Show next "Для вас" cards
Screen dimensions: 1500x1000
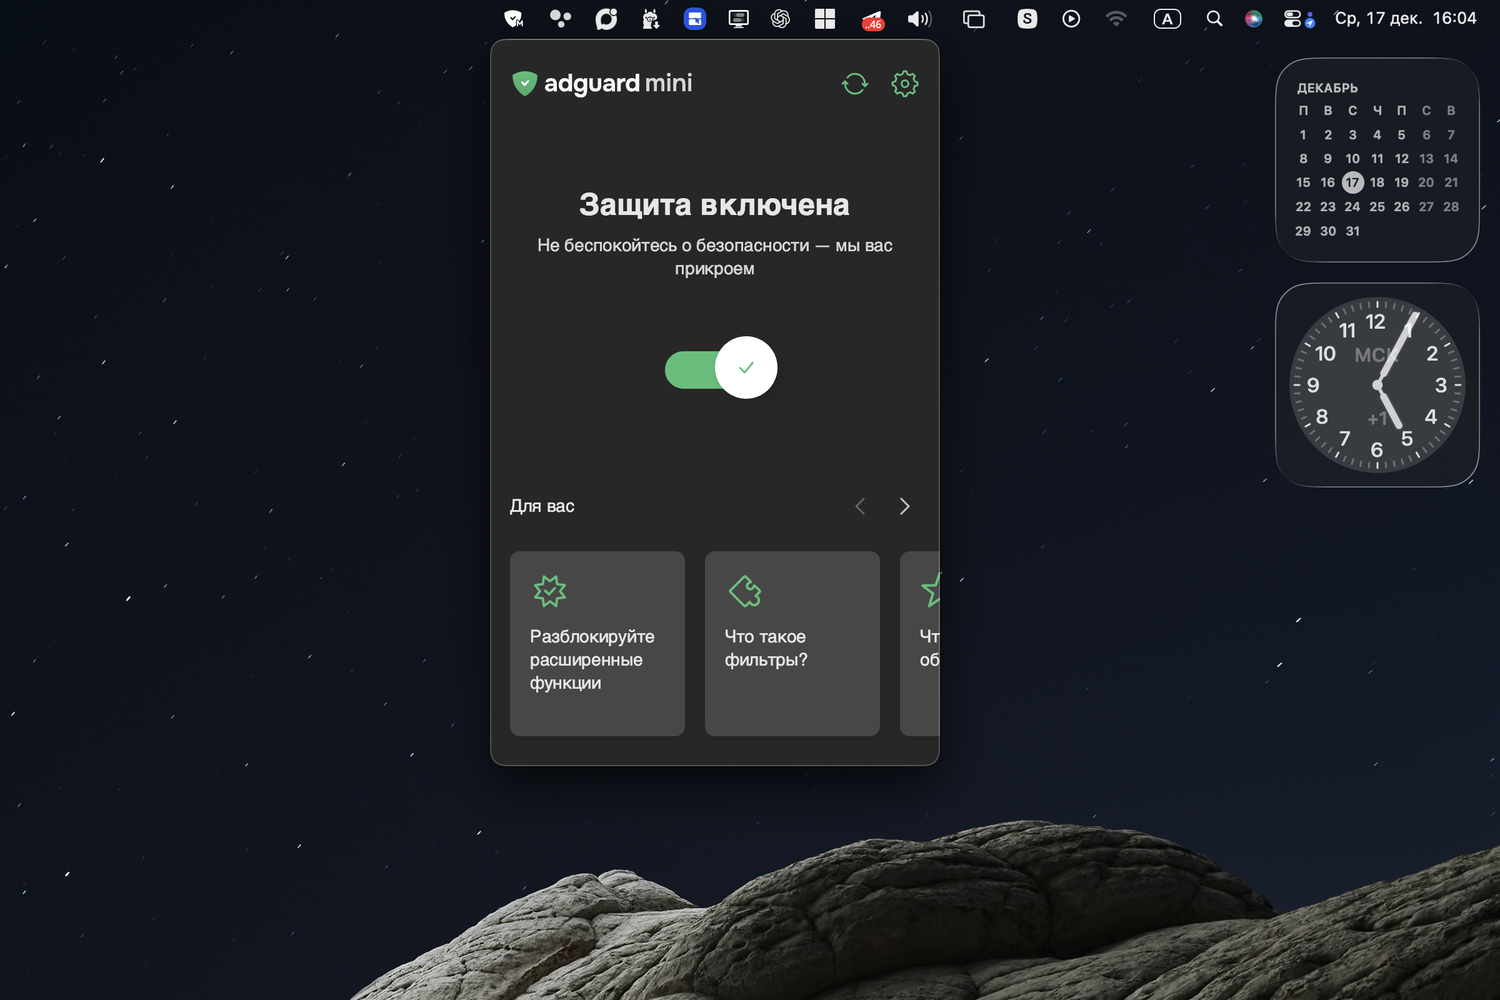[904, 506]
